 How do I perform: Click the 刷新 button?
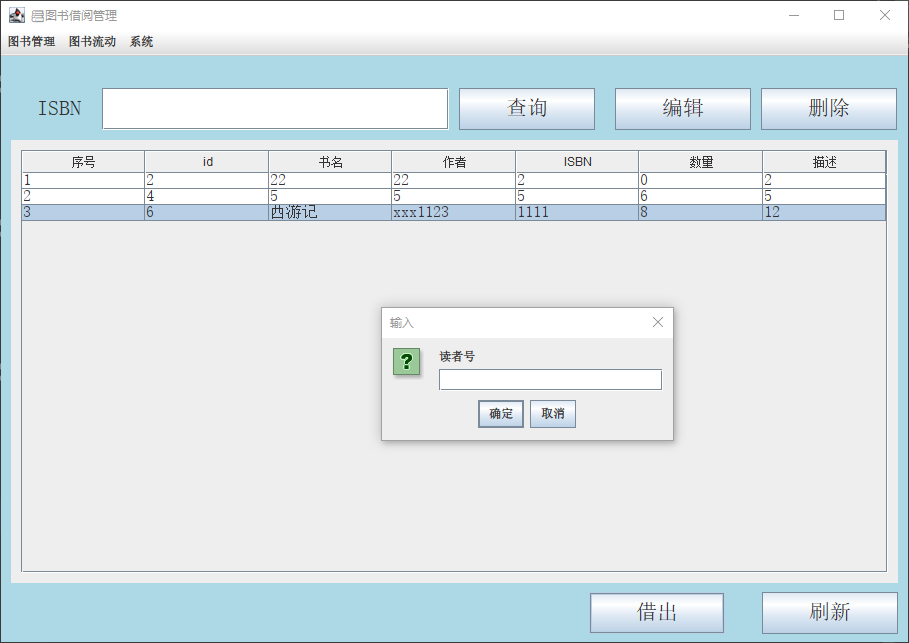[x=830, y=612]
